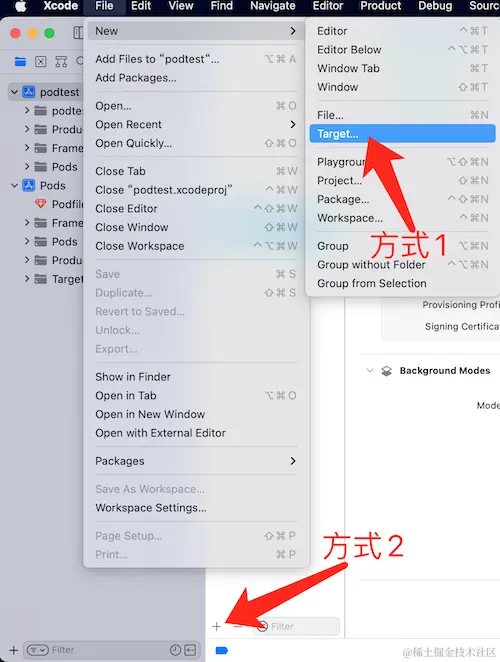The height and width of the screenshot is (662, 500).
Task: Choose Group from Selection
Action: click(402, 283)
